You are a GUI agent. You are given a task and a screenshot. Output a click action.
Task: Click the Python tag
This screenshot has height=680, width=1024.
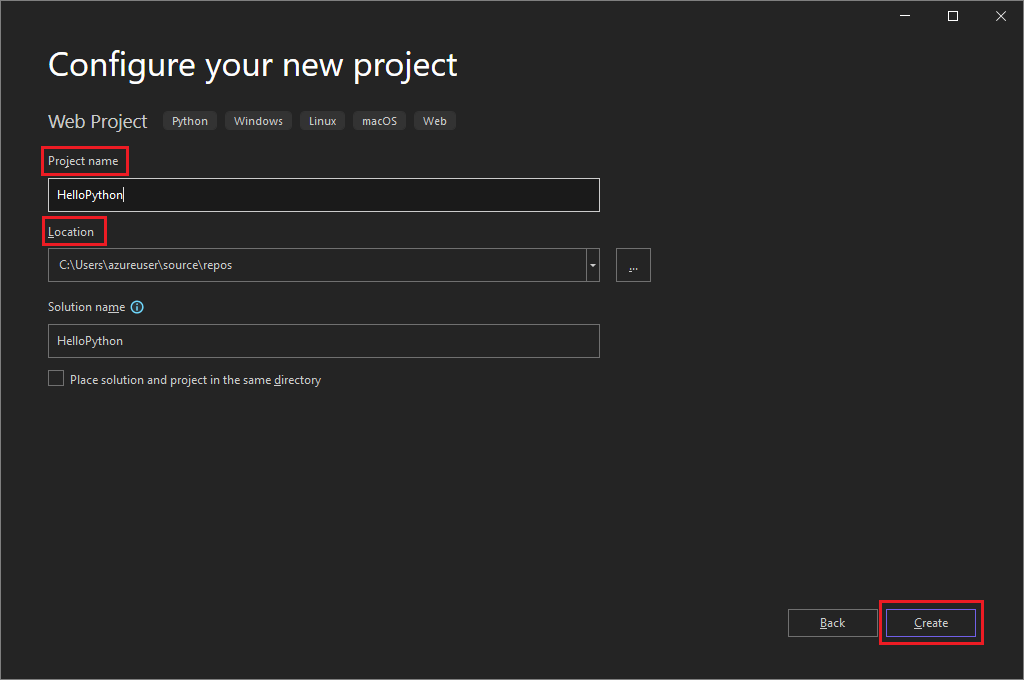point(190,121)
